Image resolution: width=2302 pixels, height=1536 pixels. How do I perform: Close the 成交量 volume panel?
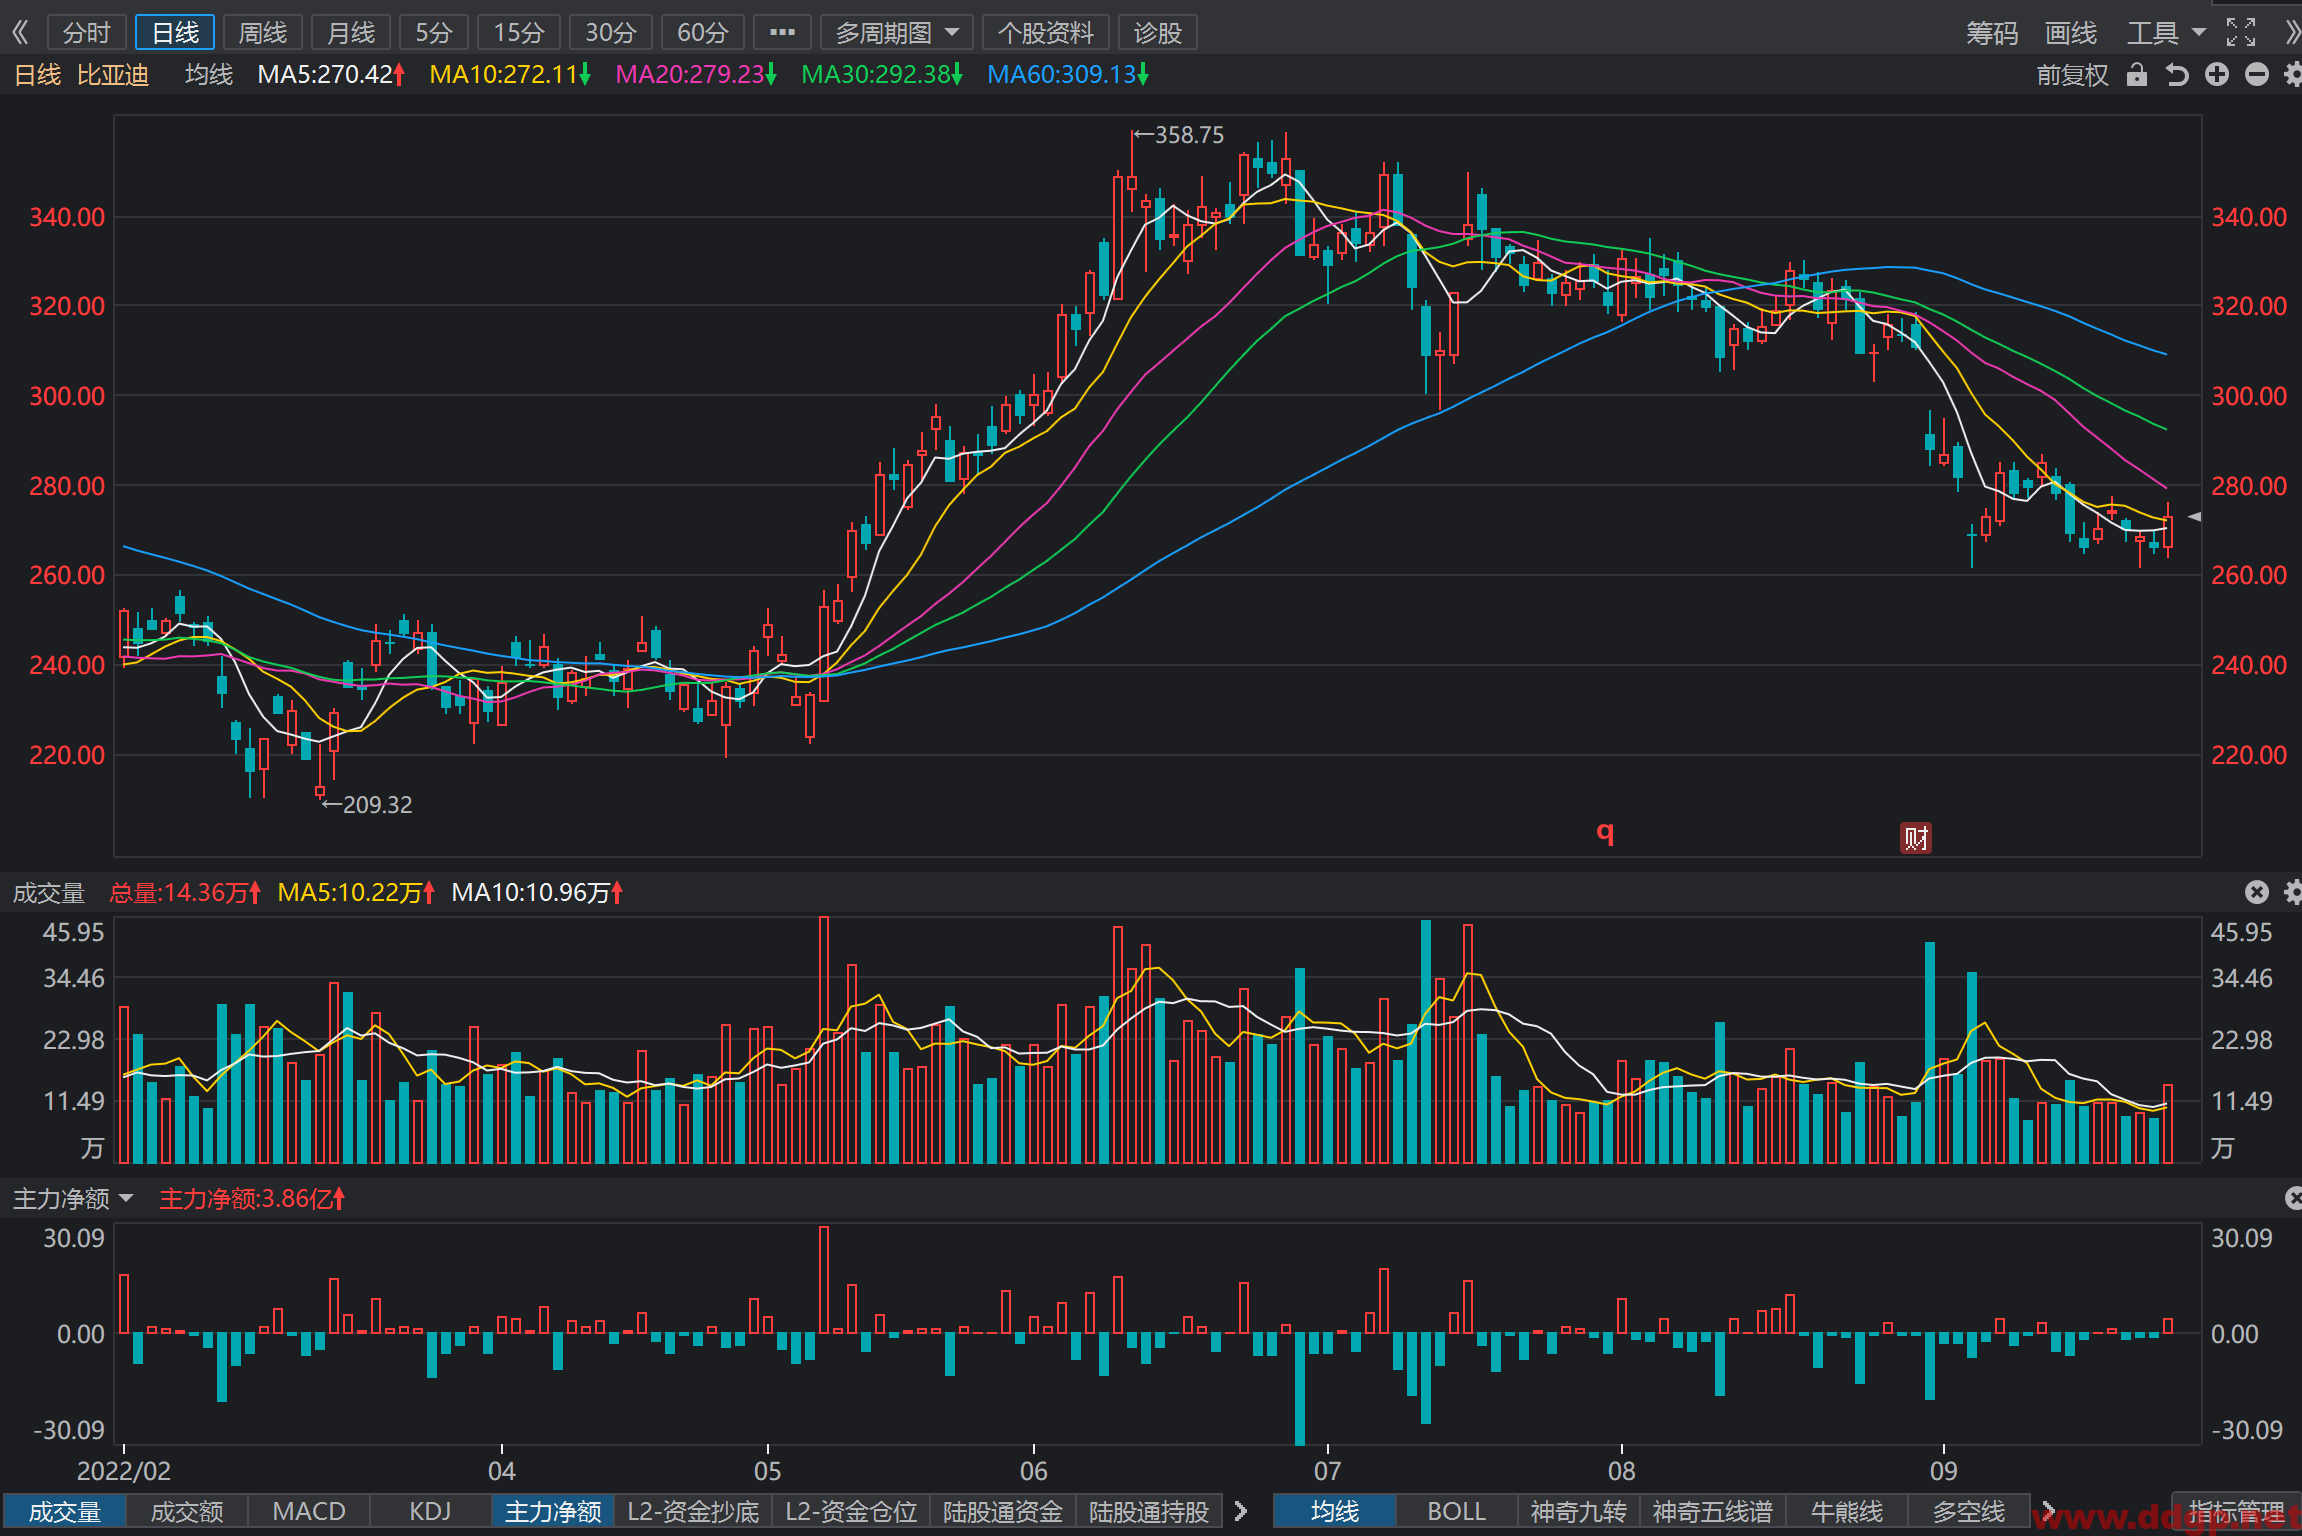[x=2257, y=892]
